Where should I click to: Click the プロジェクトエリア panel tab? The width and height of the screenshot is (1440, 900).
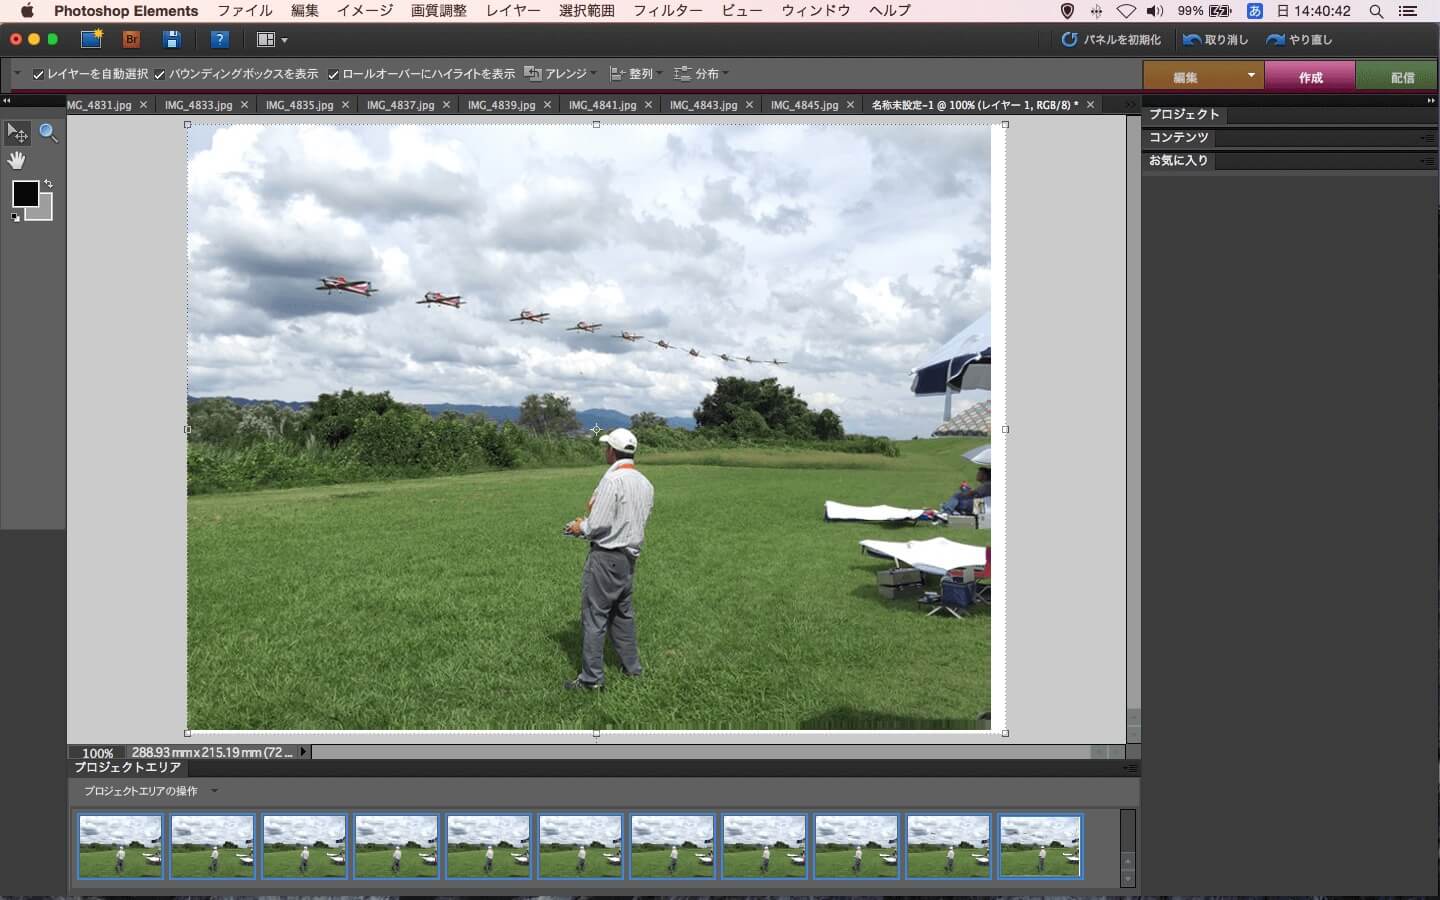[x=127, y=767]
